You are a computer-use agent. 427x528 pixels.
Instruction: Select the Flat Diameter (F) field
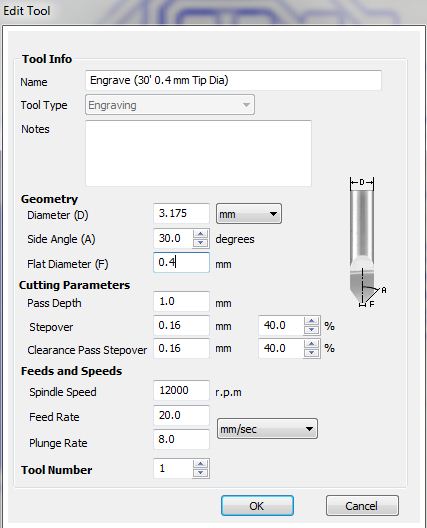coord(182,262)
